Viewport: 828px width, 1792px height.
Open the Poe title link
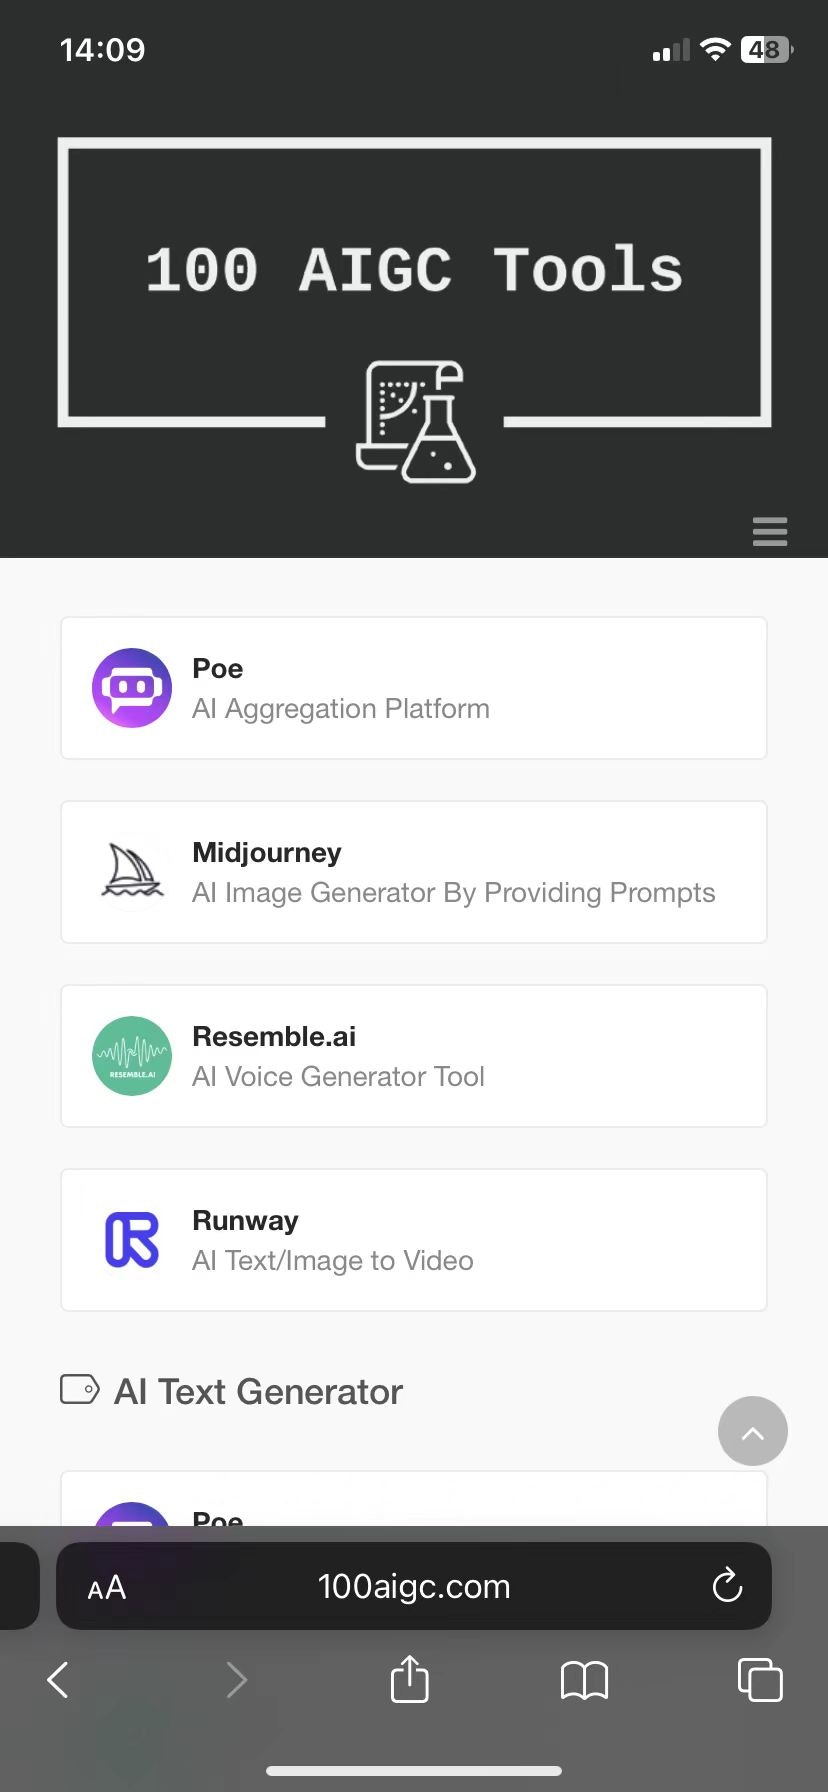pyautogui.click(x=217, y=668)
